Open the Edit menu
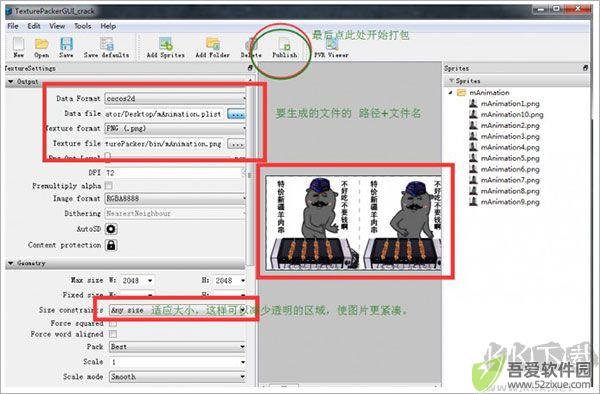Image resolution: width=600 pixels, height=394 pixels. point(34,26)
